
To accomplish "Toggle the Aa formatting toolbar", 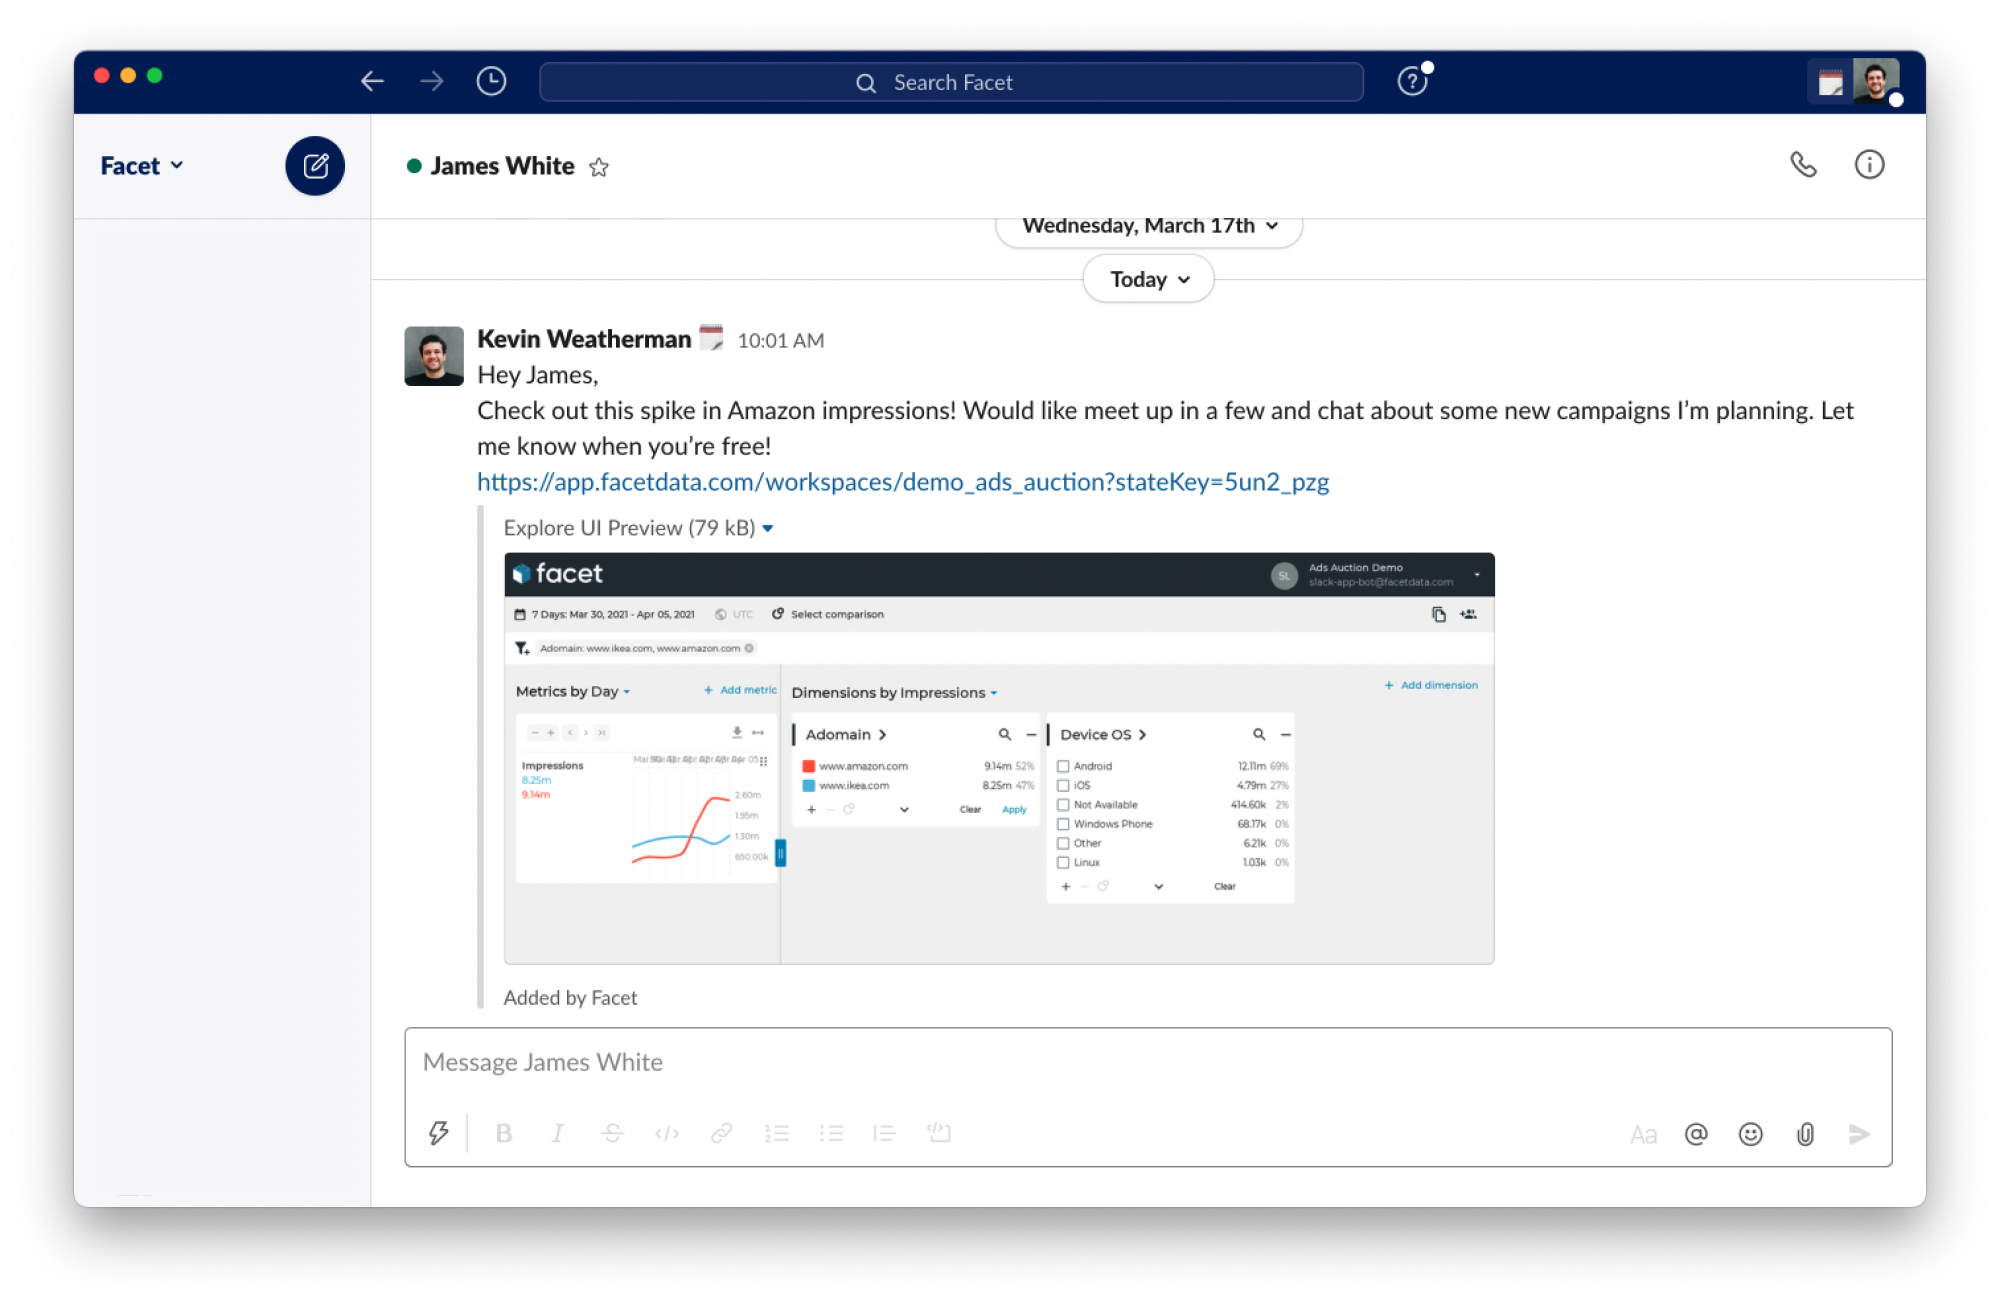I will pos(1643,1134).
